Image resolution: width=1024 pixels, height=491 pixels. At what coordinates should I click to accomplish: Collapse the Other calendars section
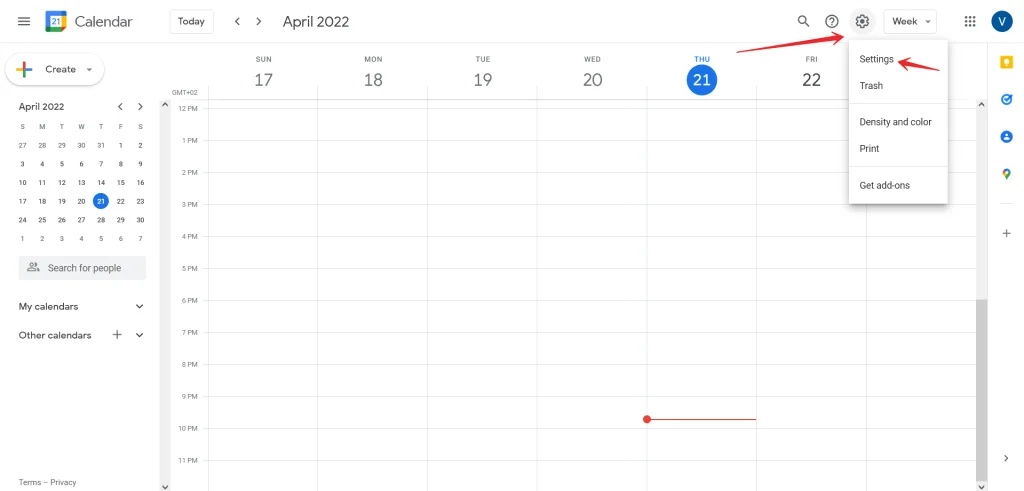(x=139, y=335)
